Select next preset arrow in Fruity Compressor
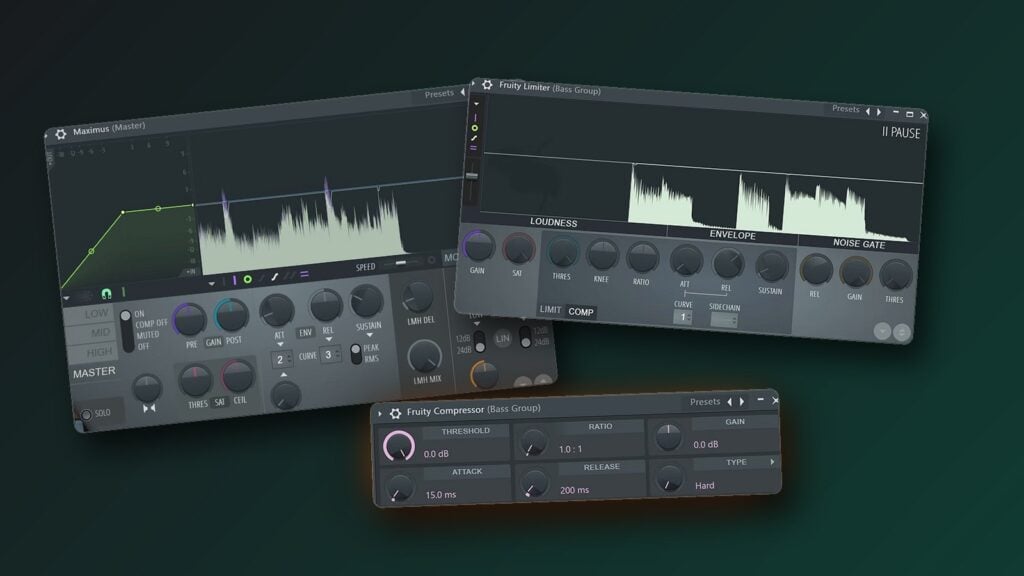The height and width of the screenshot is (576, 1024). 741,402
